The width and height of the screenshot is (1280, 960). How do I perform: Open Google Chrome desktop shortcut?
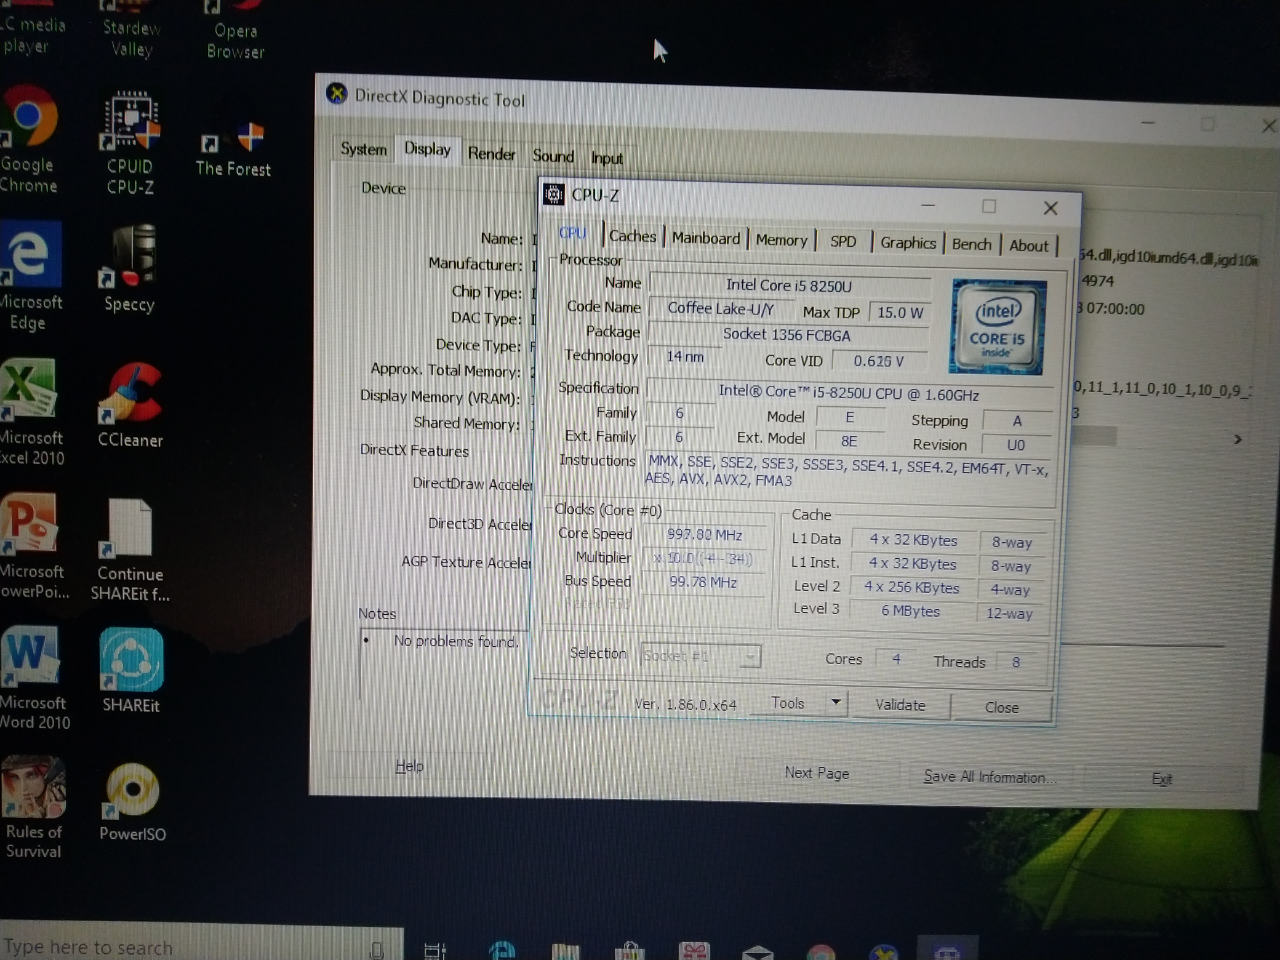(30, 140)
